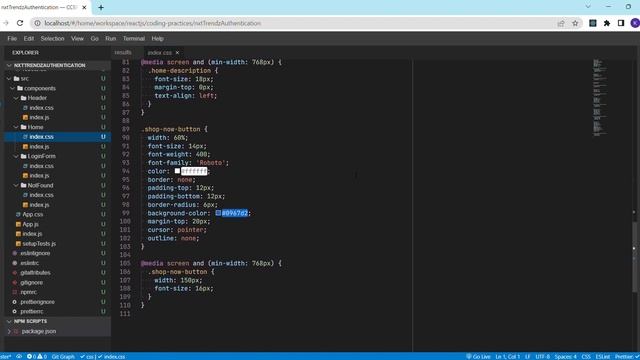Viewport: 640px width, 360px height.
Task: Open index.css in the LoginForm folder
Action: 41,166
